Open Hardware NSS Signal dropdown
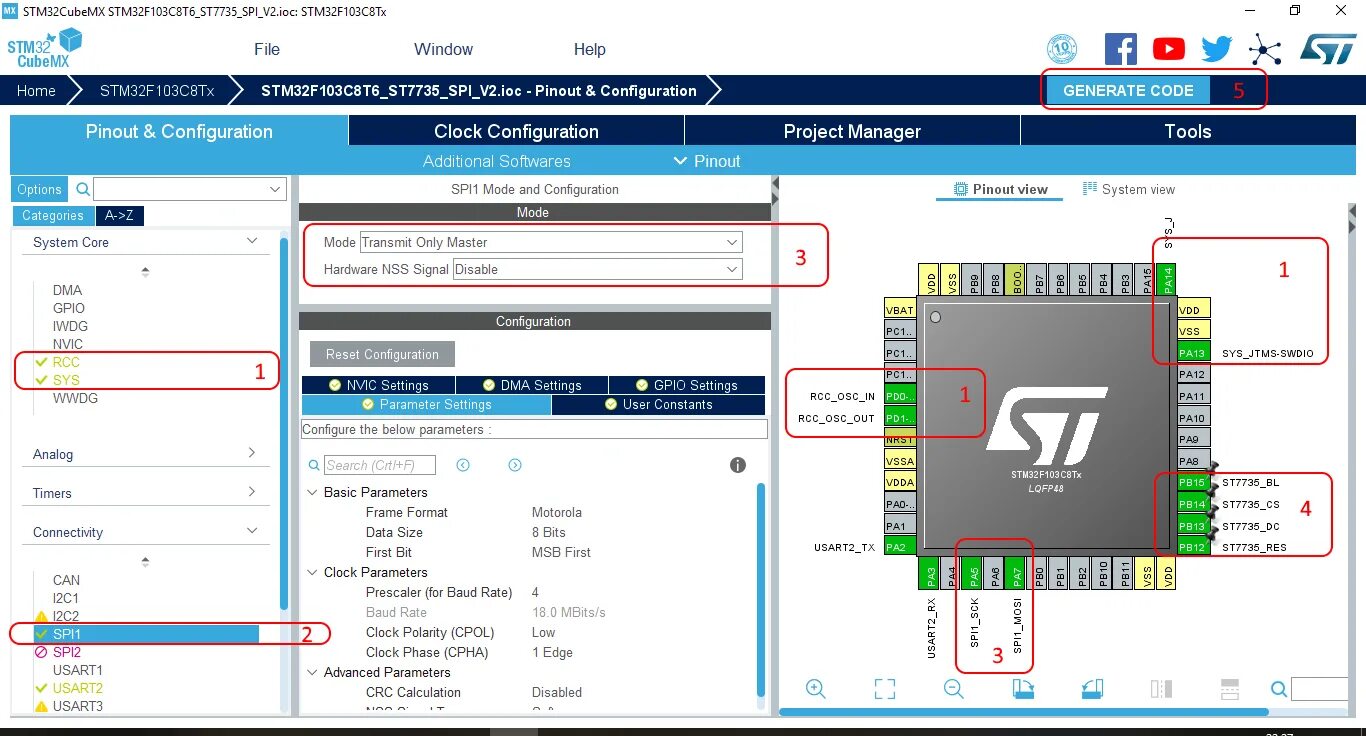 coord(598,269)
